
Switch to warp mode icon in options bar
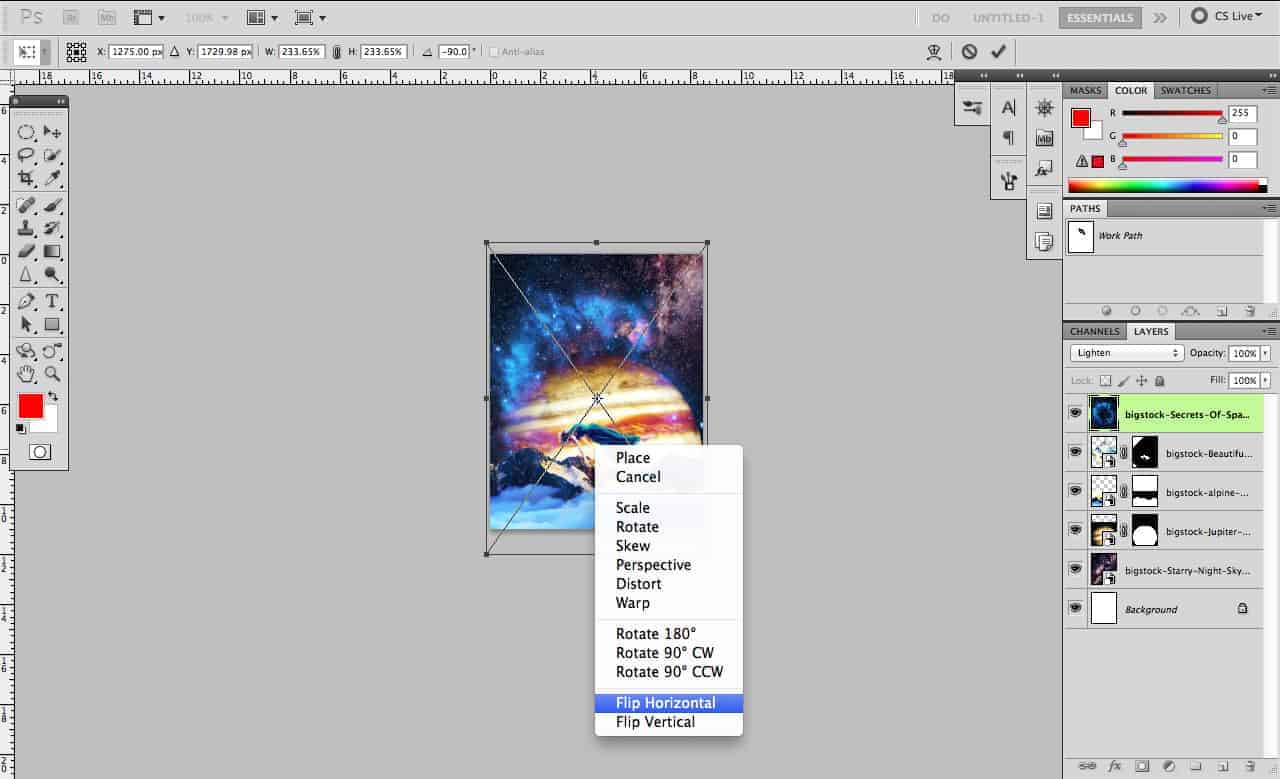pos(935,51)
